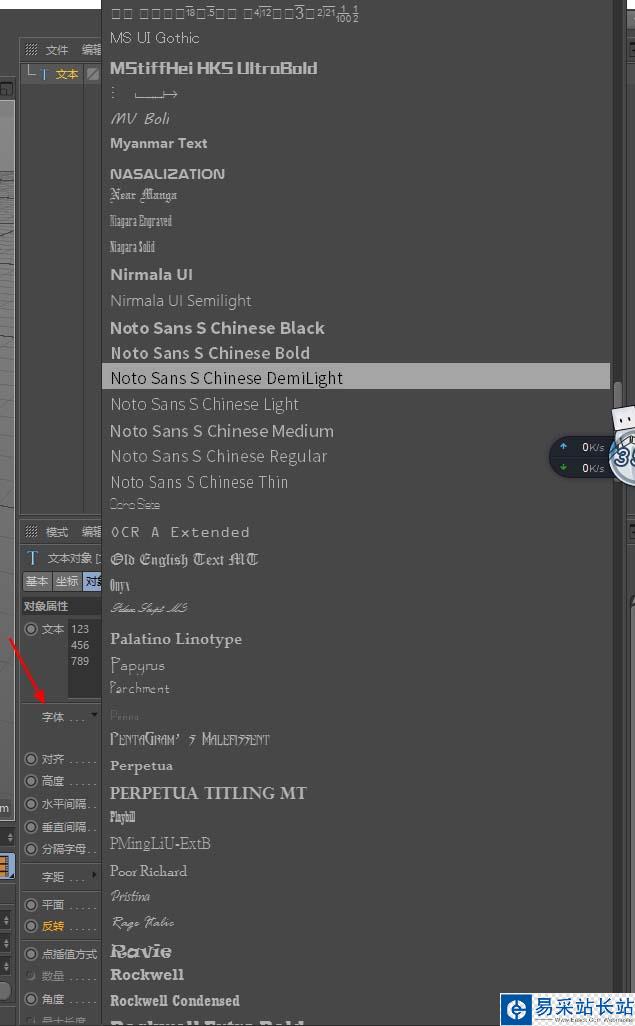Toggle 高度 parameter animation dot
The width and height of the screenshot is (635, 1026).
(31, 781)
